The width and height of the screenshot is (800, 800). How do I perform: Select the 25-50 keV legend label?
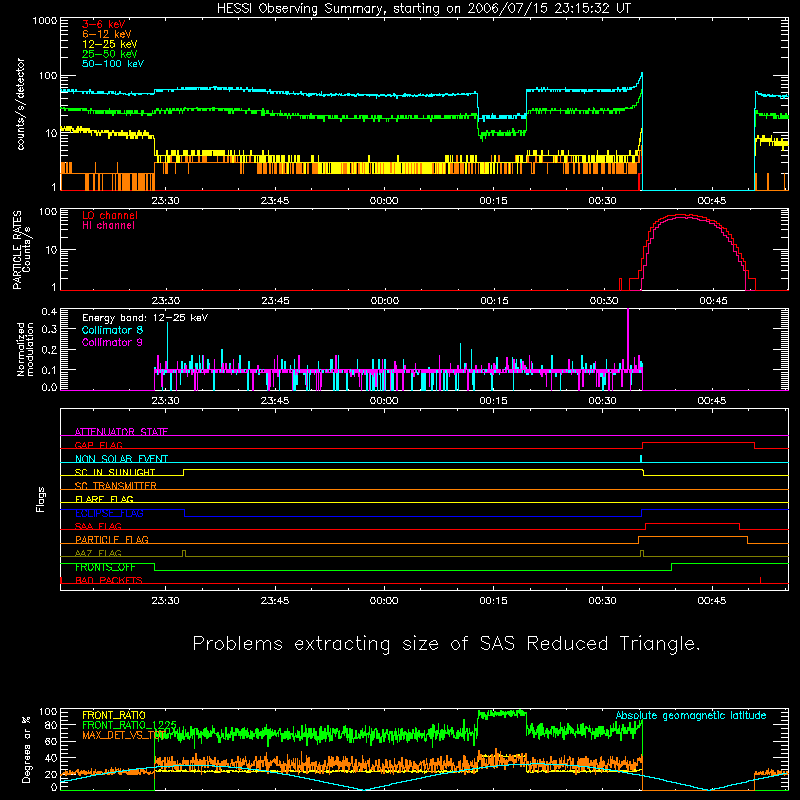pos(109,54)
